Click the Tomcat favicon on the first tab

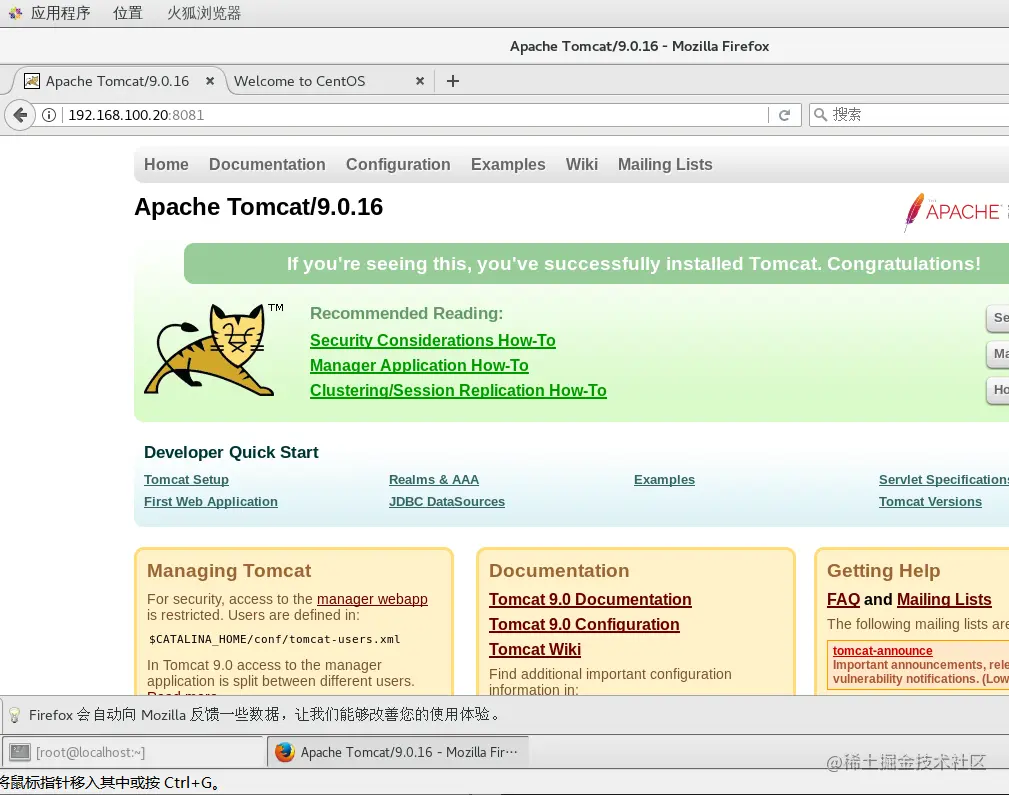[32, 81]
